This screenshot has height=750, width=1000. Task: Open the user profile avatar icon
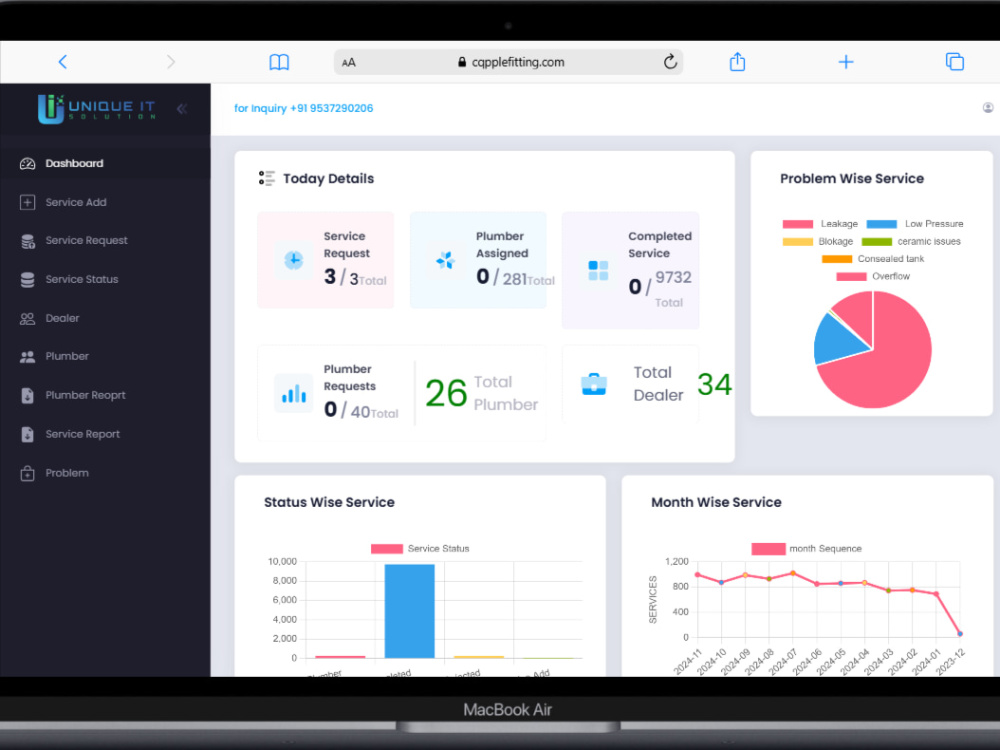(x=988, y=108)
